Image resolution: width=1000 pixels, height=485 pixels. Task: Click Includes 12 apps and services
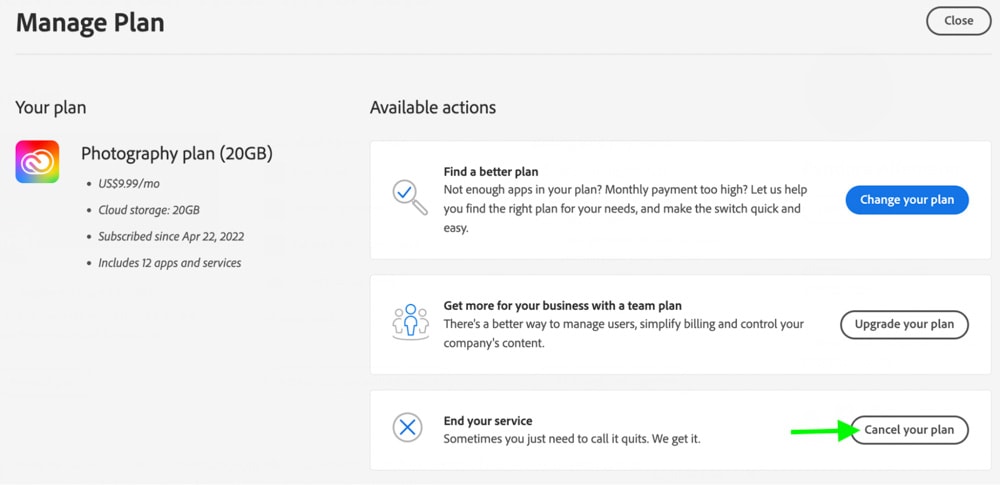(170, 263)
